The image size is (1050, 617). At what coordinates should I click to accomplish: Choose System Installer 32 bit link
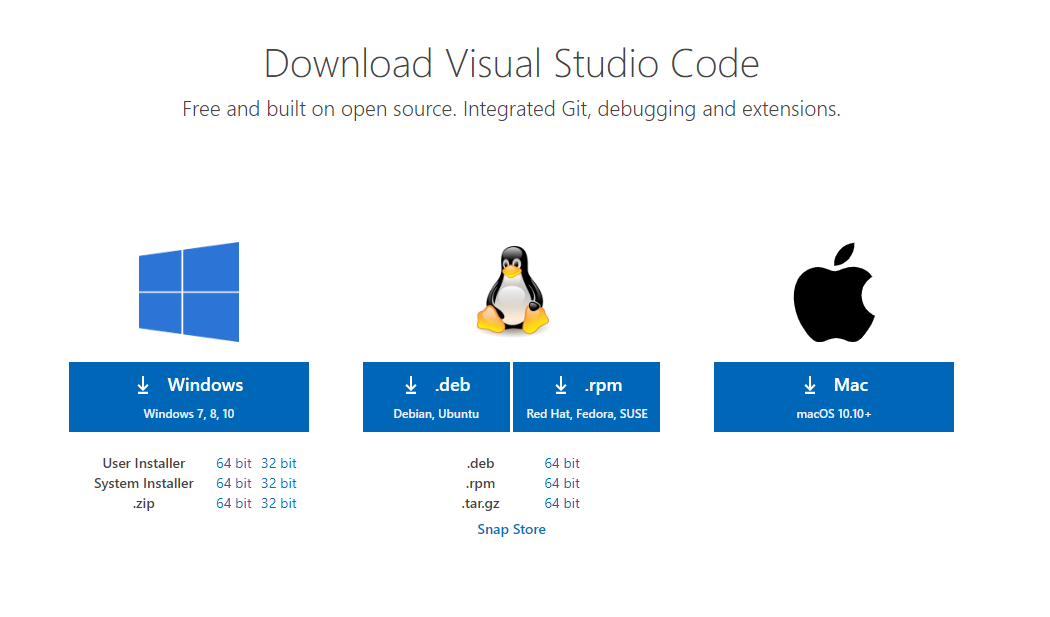pyautogui.click(x=279, y=483)
